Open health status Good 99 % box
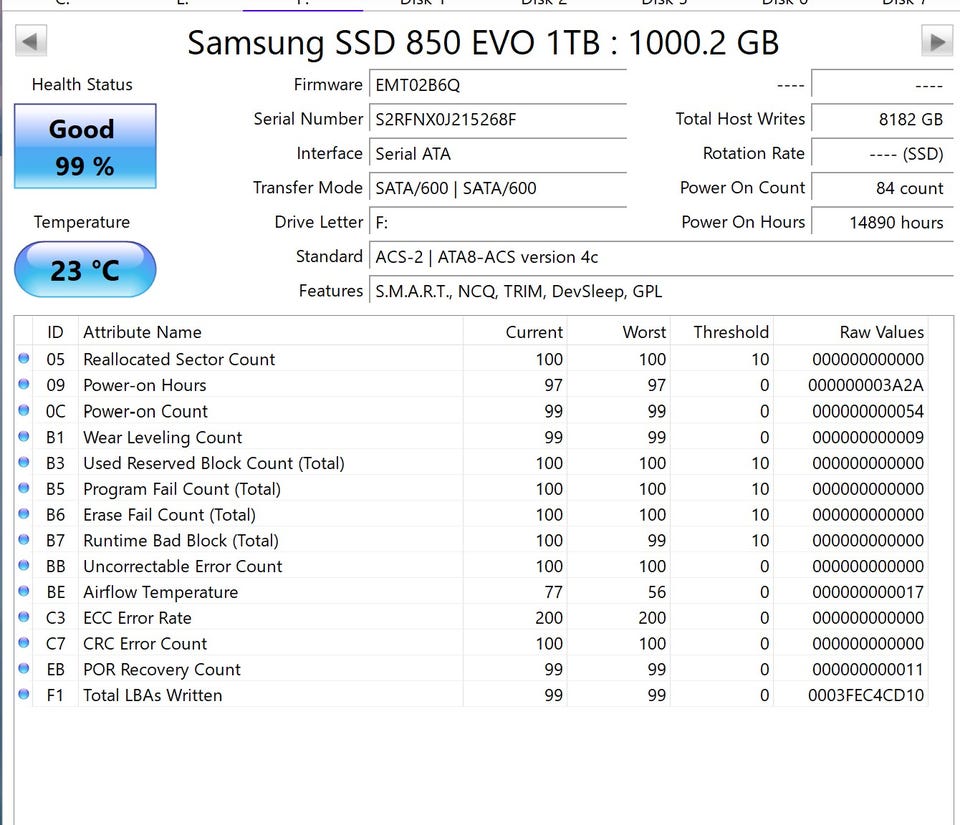 [85, 146]
